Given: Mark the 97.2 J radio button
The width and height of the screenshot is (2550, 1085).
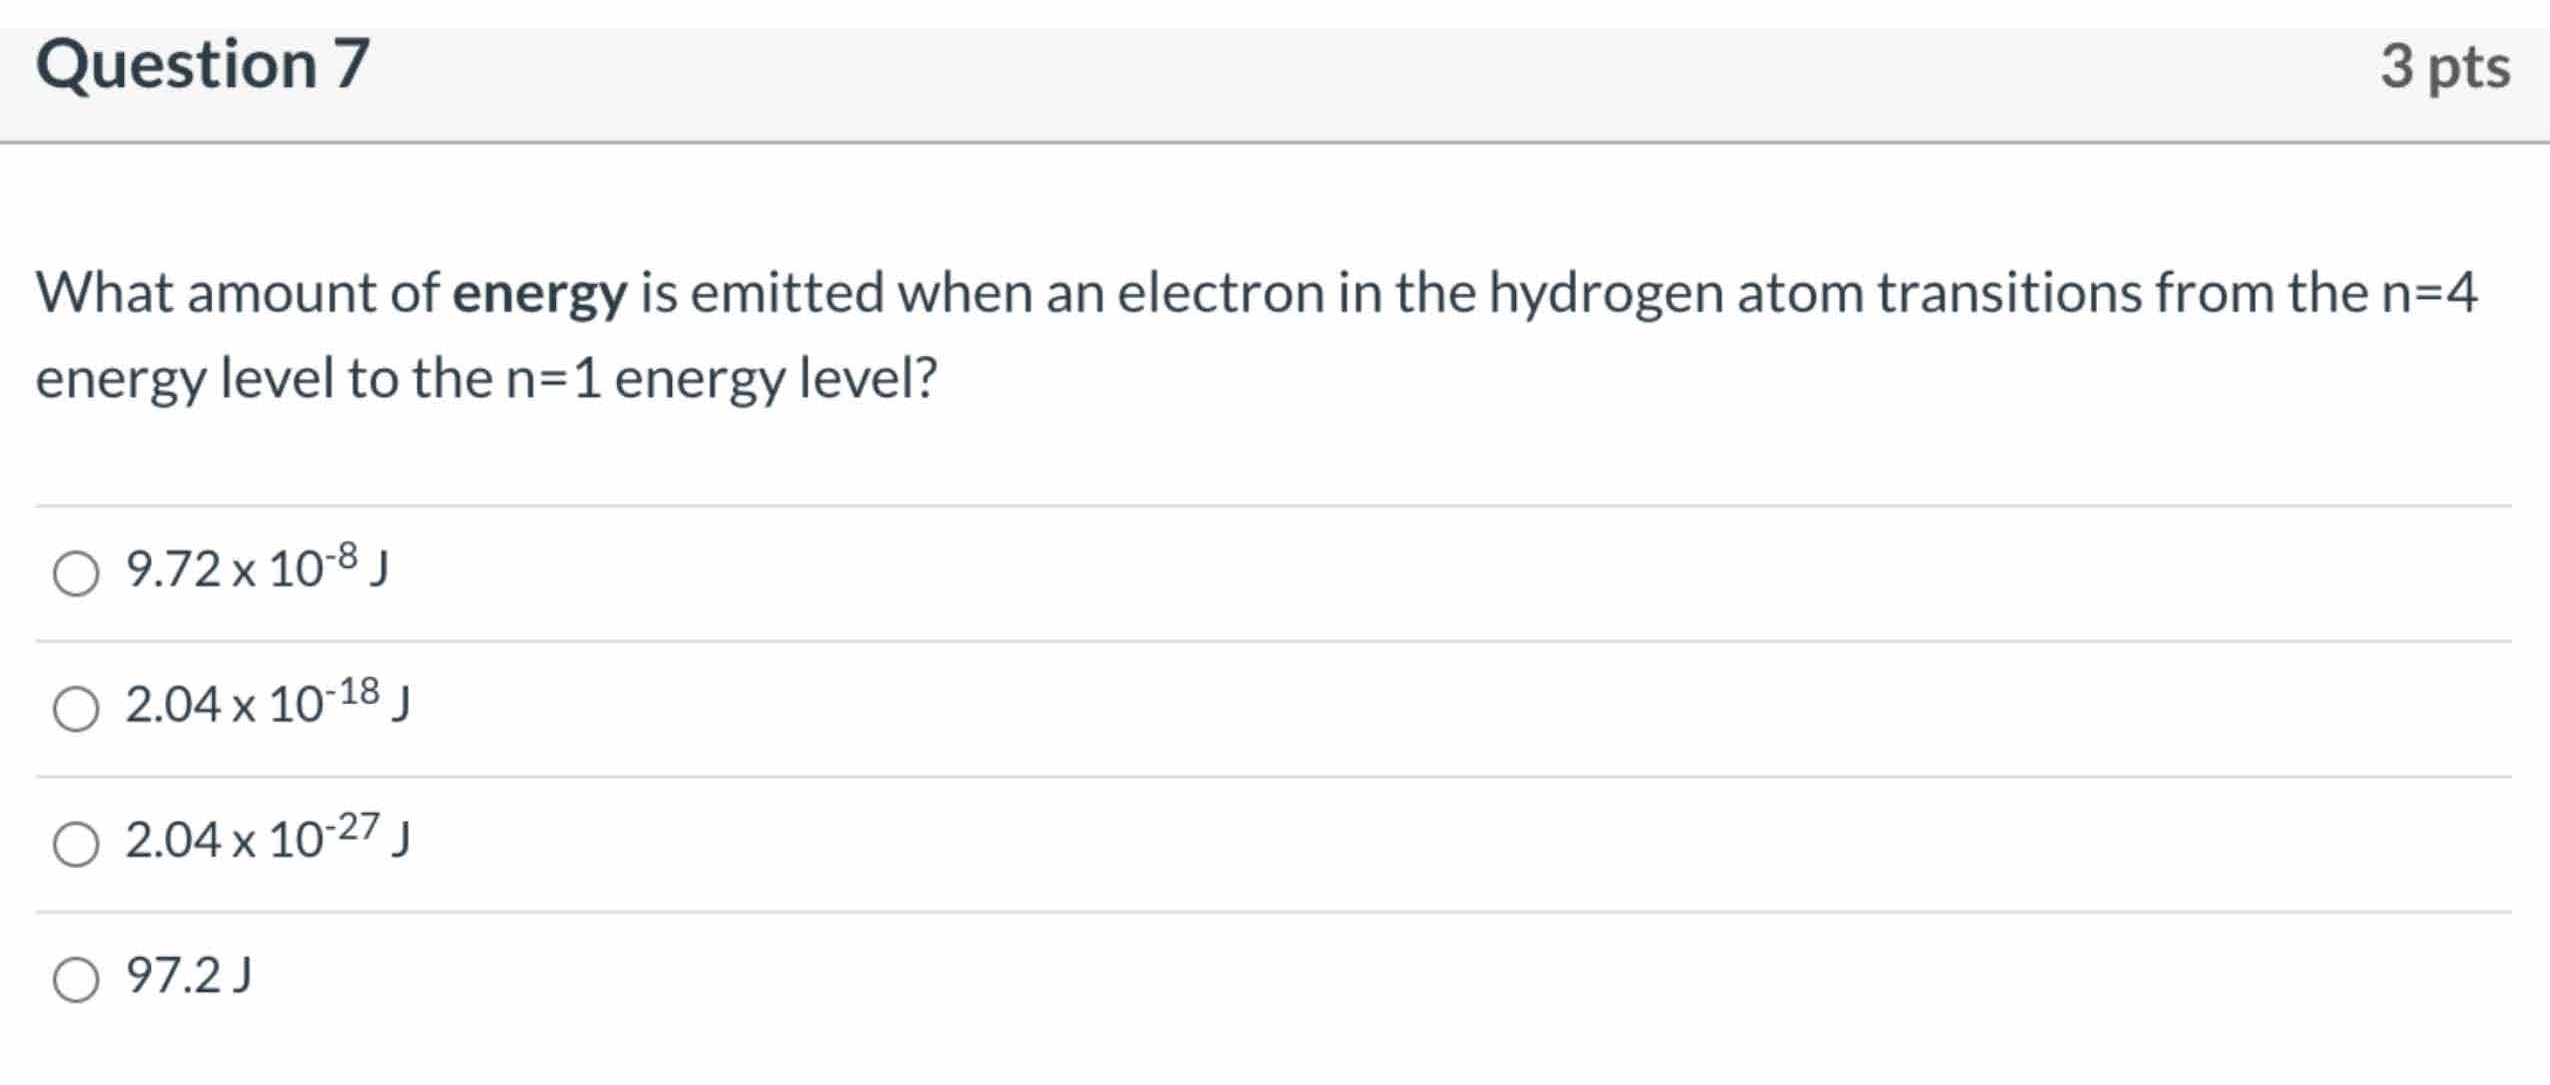Looking at the screenshot, I should 76,979.
